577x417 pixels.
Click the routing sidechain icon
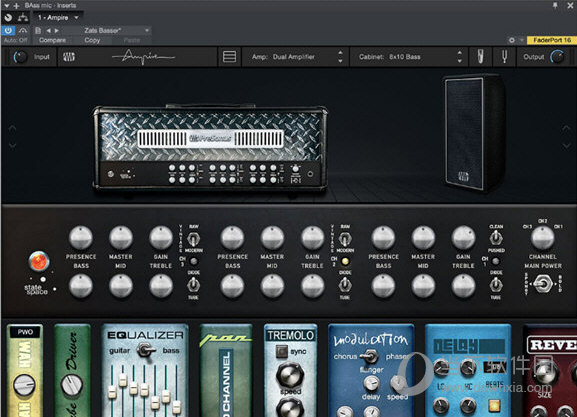pyautogui.click(x=23, y=17)
